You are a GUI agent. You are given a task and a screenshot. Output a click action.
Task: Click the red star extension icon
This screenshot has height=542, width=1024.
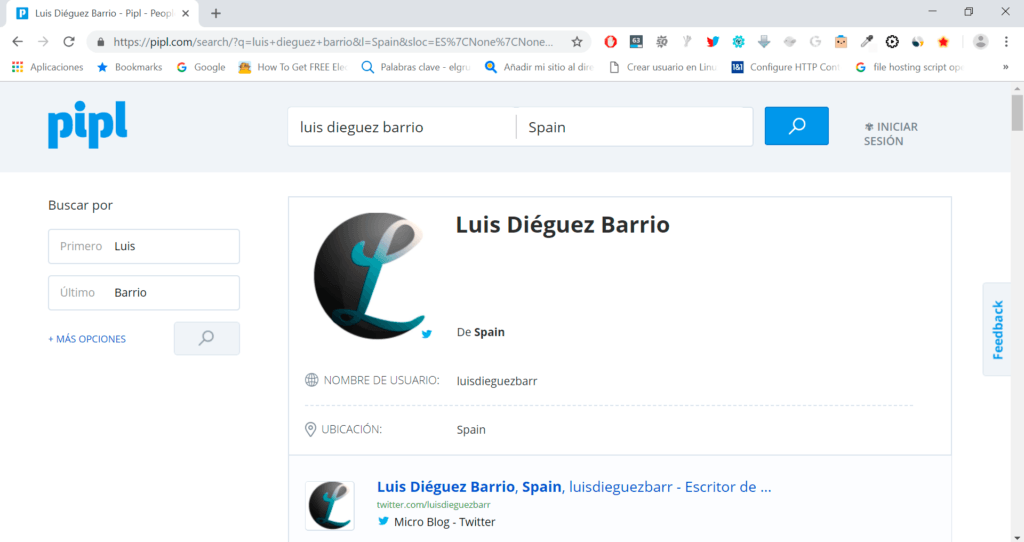click(x=943, y=42)
